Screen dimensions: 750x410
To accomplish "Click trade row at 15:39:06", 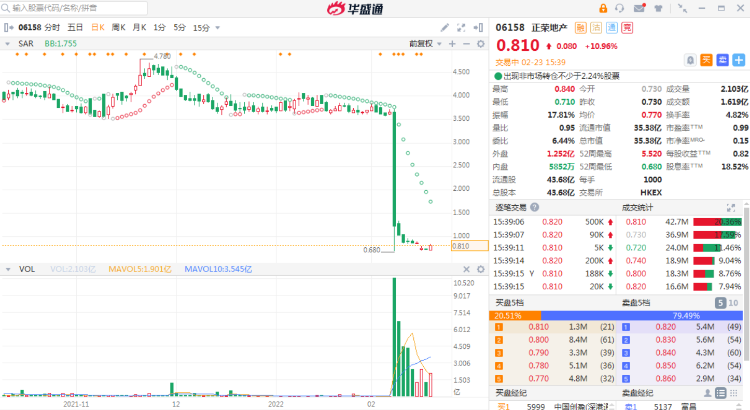I will click(x=553, y=222).
